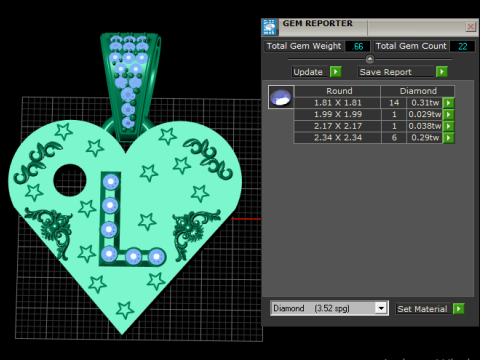
Task: Select the 2.34 X 2.34 size cell
Action: click(x=338, y=138)
